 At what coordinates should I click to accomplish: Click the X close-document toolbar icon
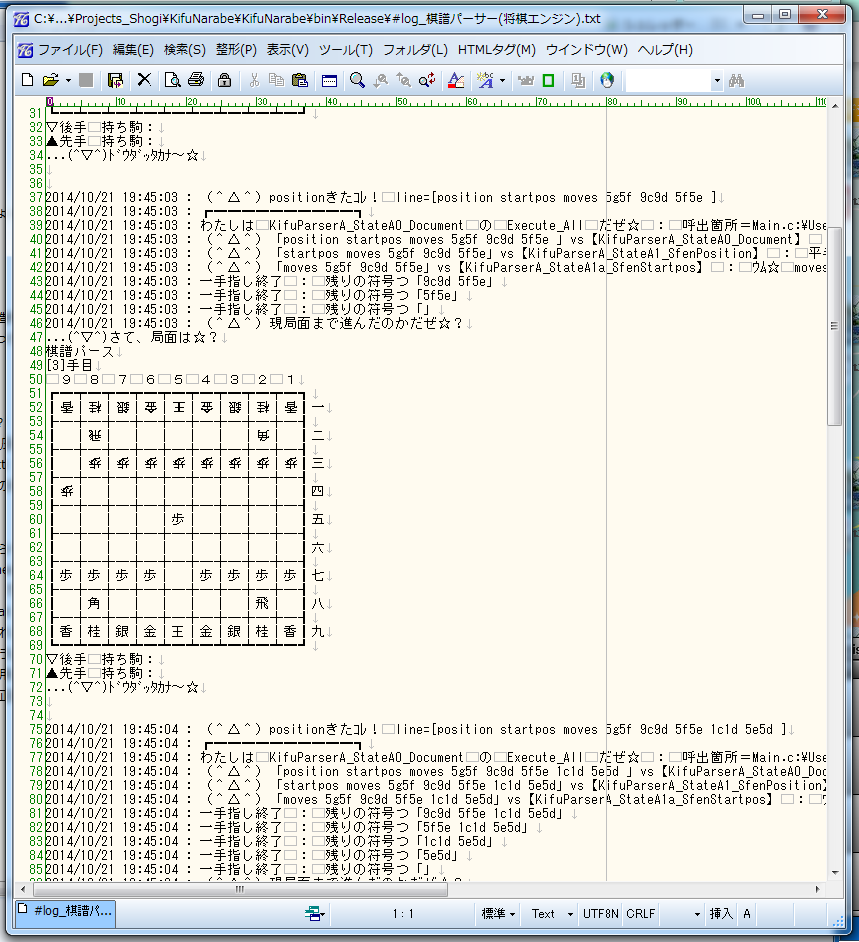pyautogui.click(x=144, y=80)
